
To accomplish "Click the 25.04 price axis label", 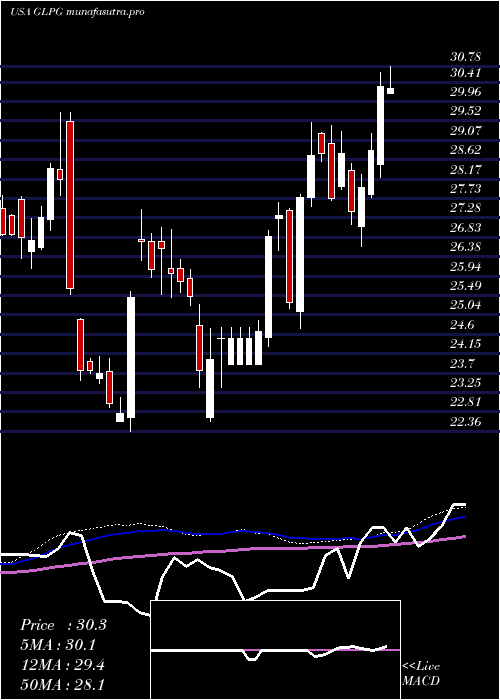I will tap(466, 305).
